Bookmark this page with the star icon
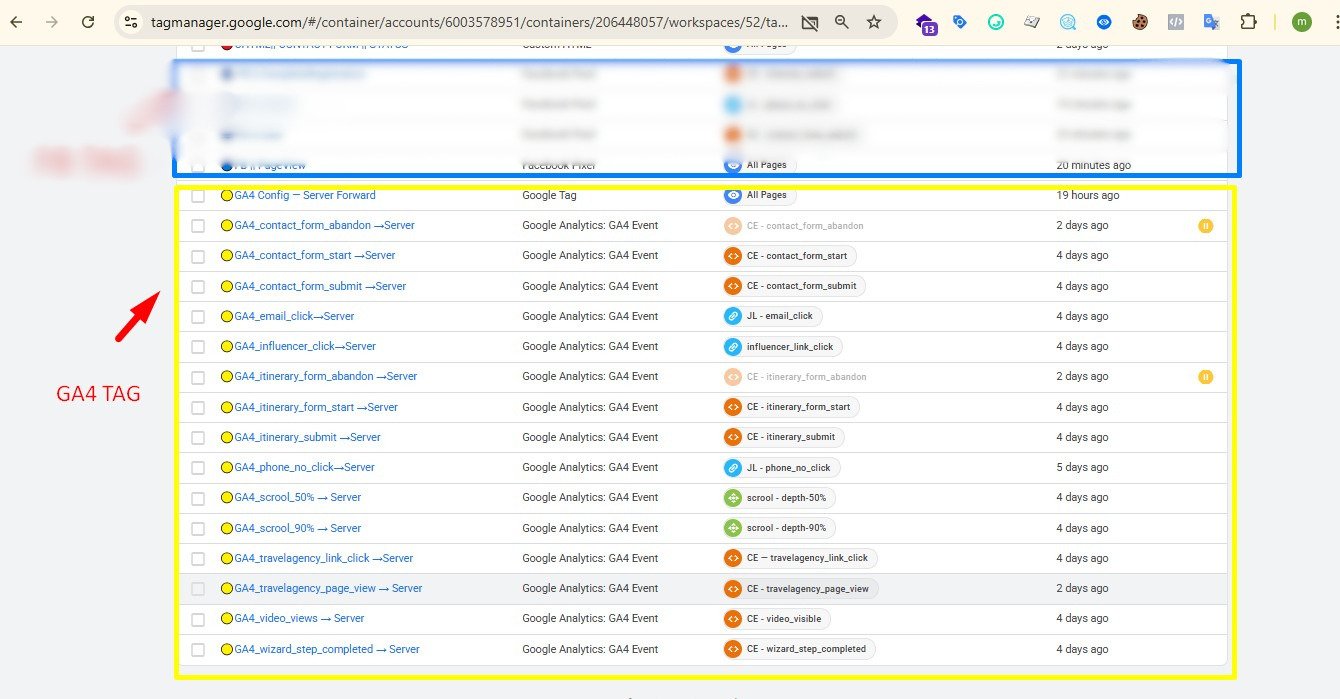The width and height of the screenshot is (1340, 699). (x=874, y=22)
